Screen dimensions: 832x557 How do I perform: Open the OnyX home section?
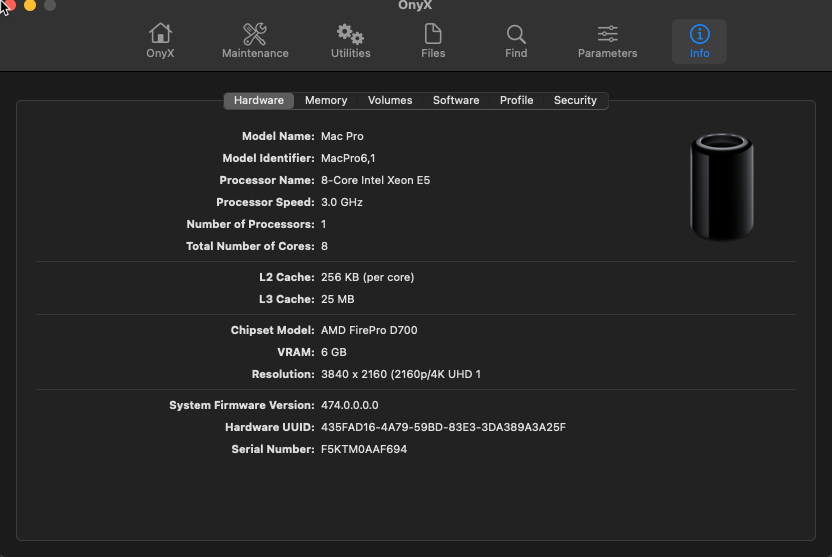[x=160, y=41]
